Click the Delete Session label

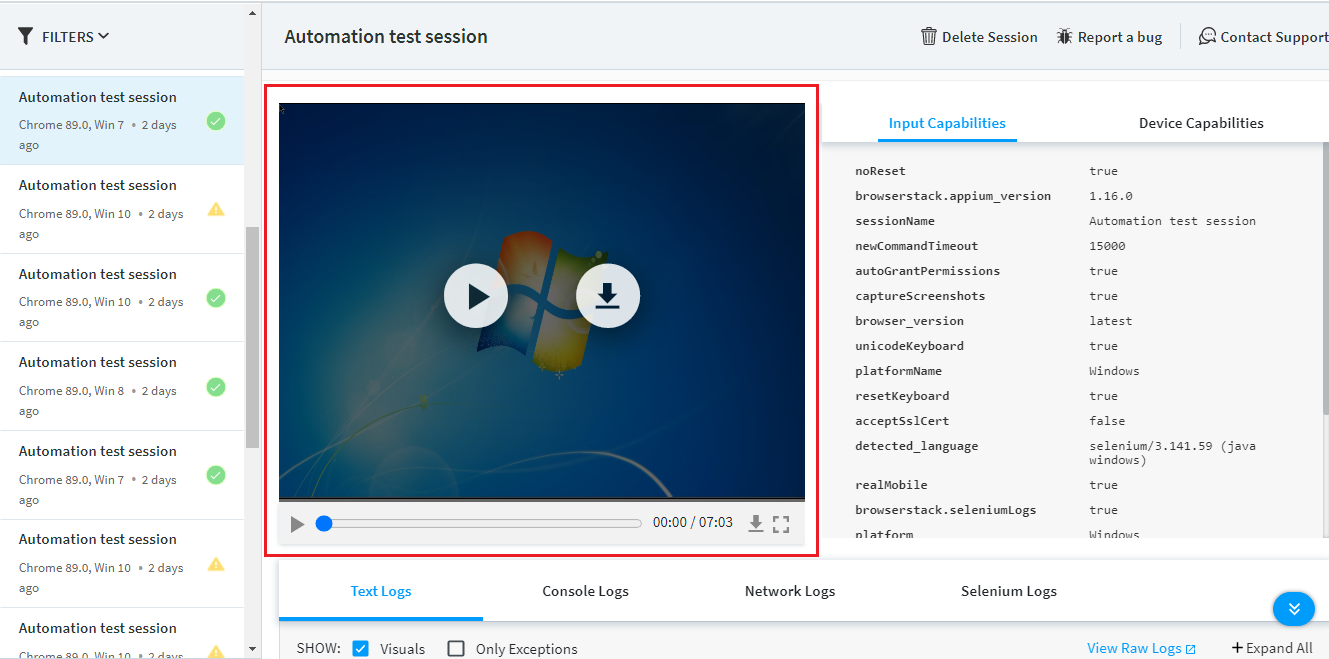click(x=990, y=37)
